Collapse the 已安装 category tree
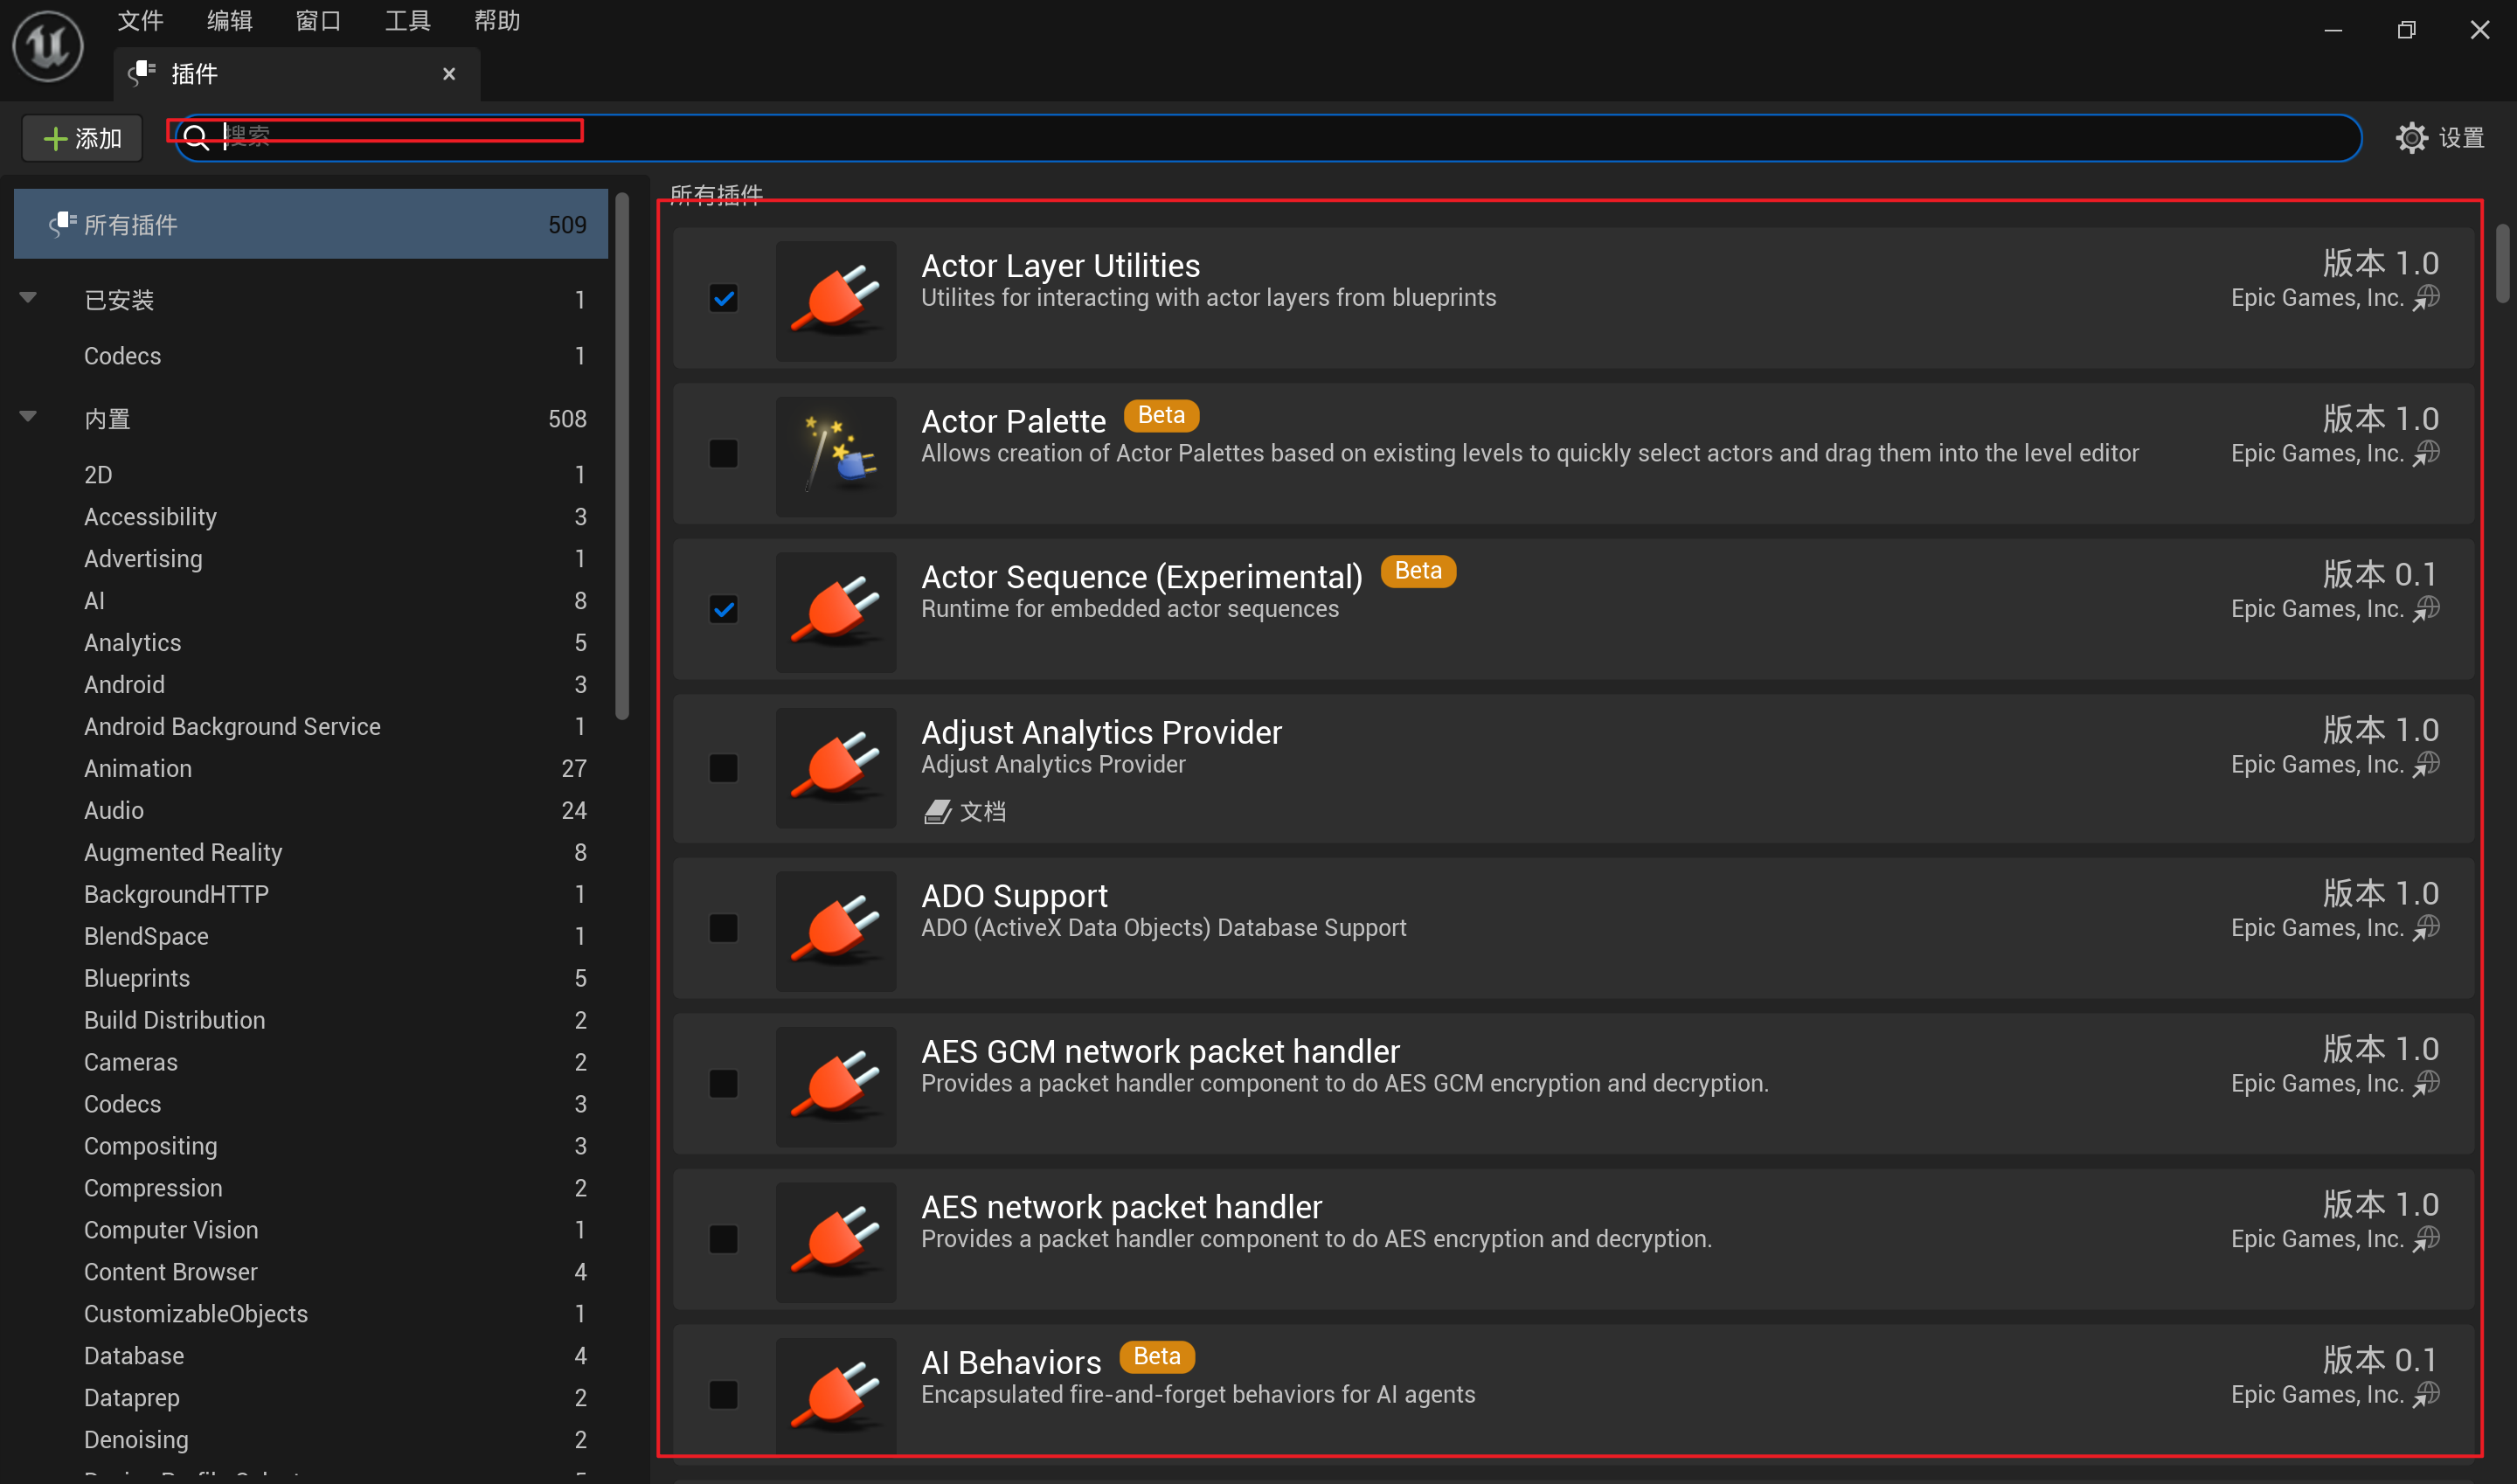 [x=29, y=298]
